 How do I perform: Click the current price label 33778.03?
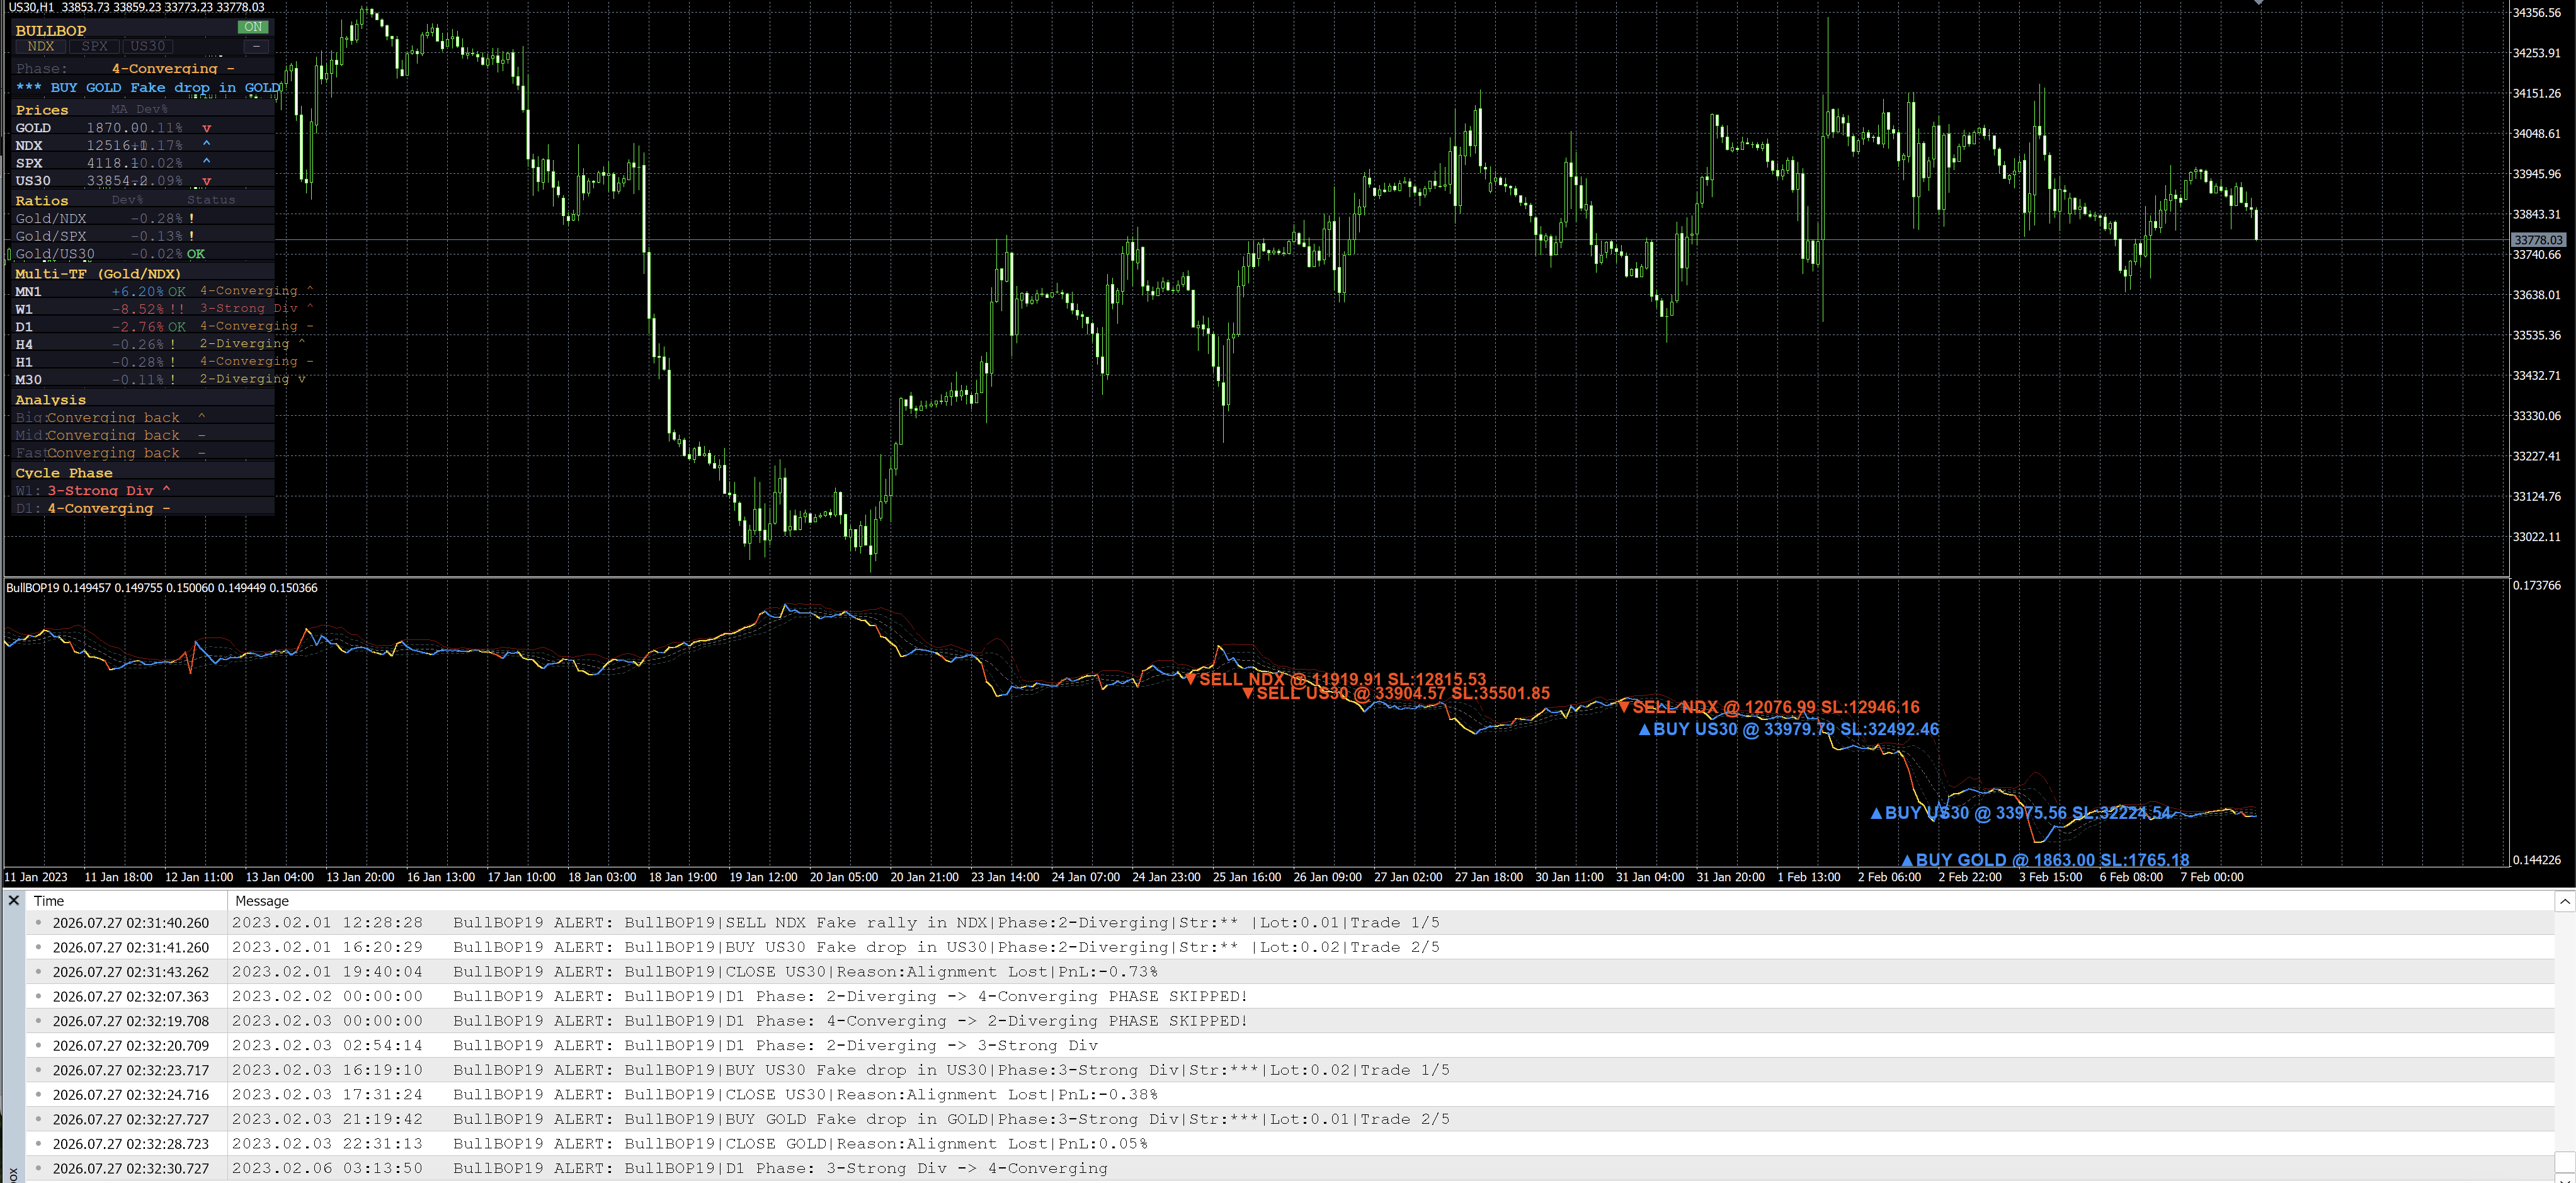(2539, 240)
